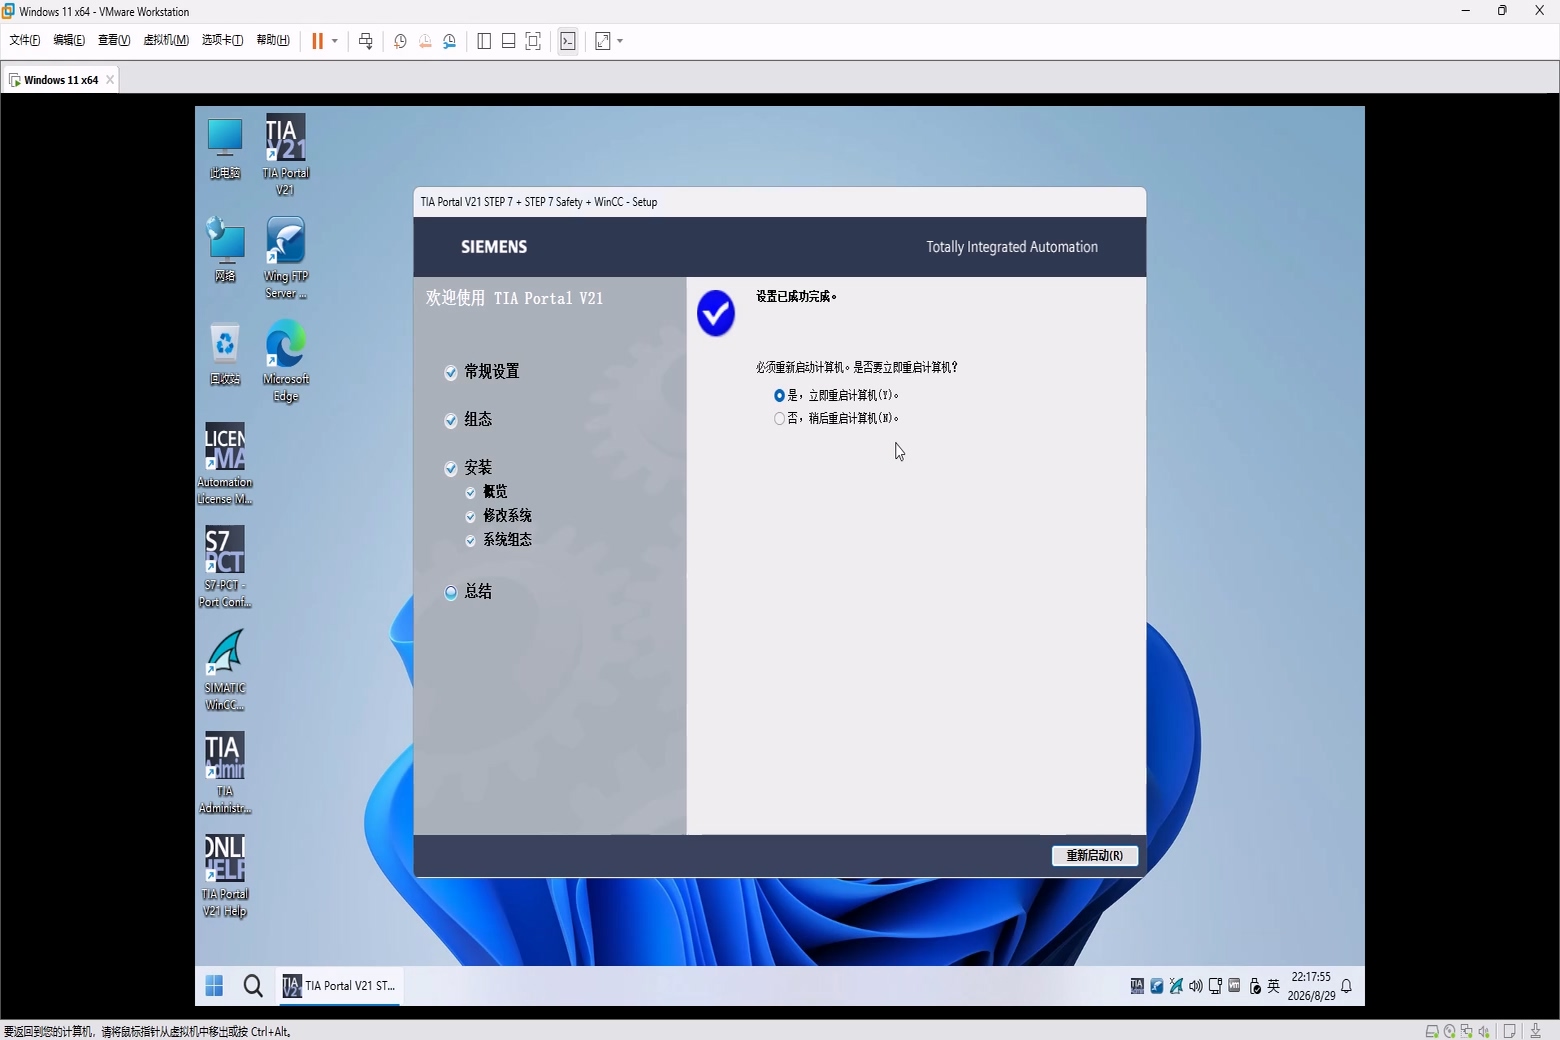Open the 编辑(E) menu

pyautogui.click(x=69, y=40)
